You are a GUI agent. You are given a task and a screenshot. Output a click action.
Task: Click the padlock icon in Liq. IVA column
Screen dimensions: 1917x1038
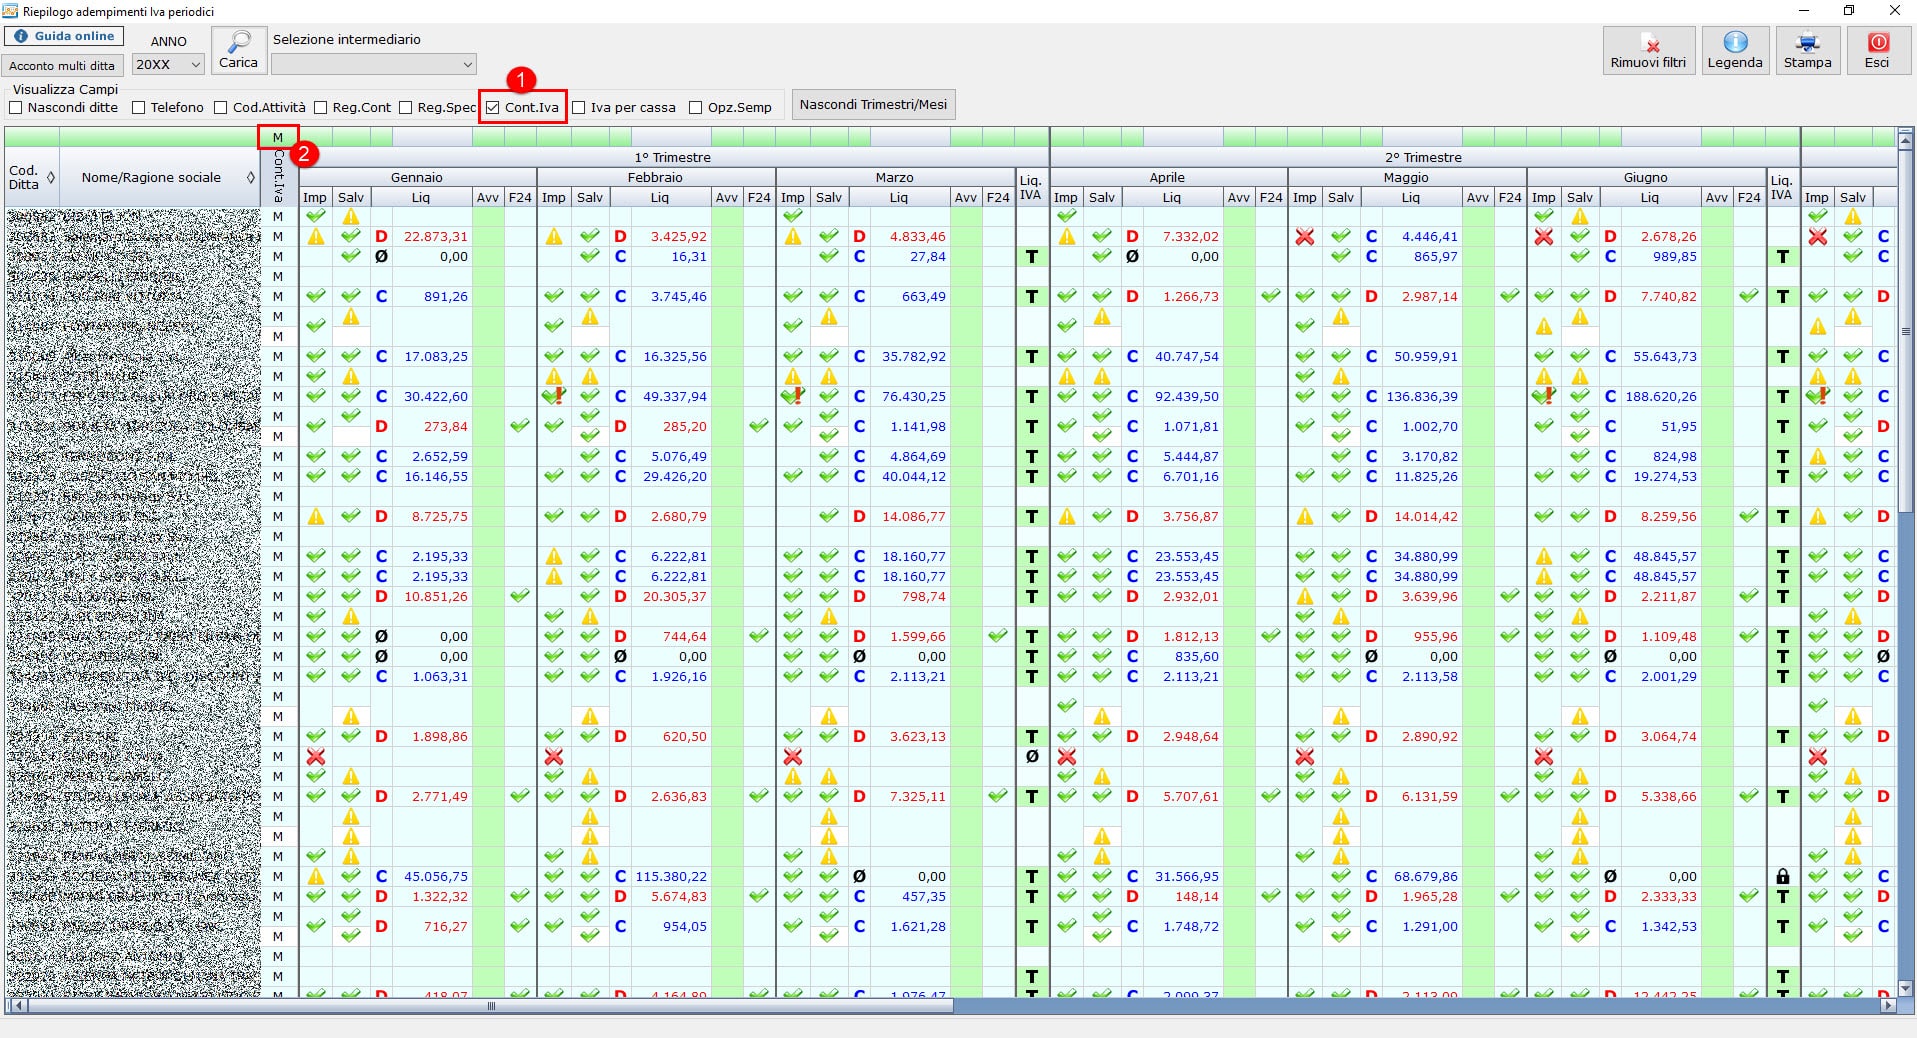click(1782, 877)
